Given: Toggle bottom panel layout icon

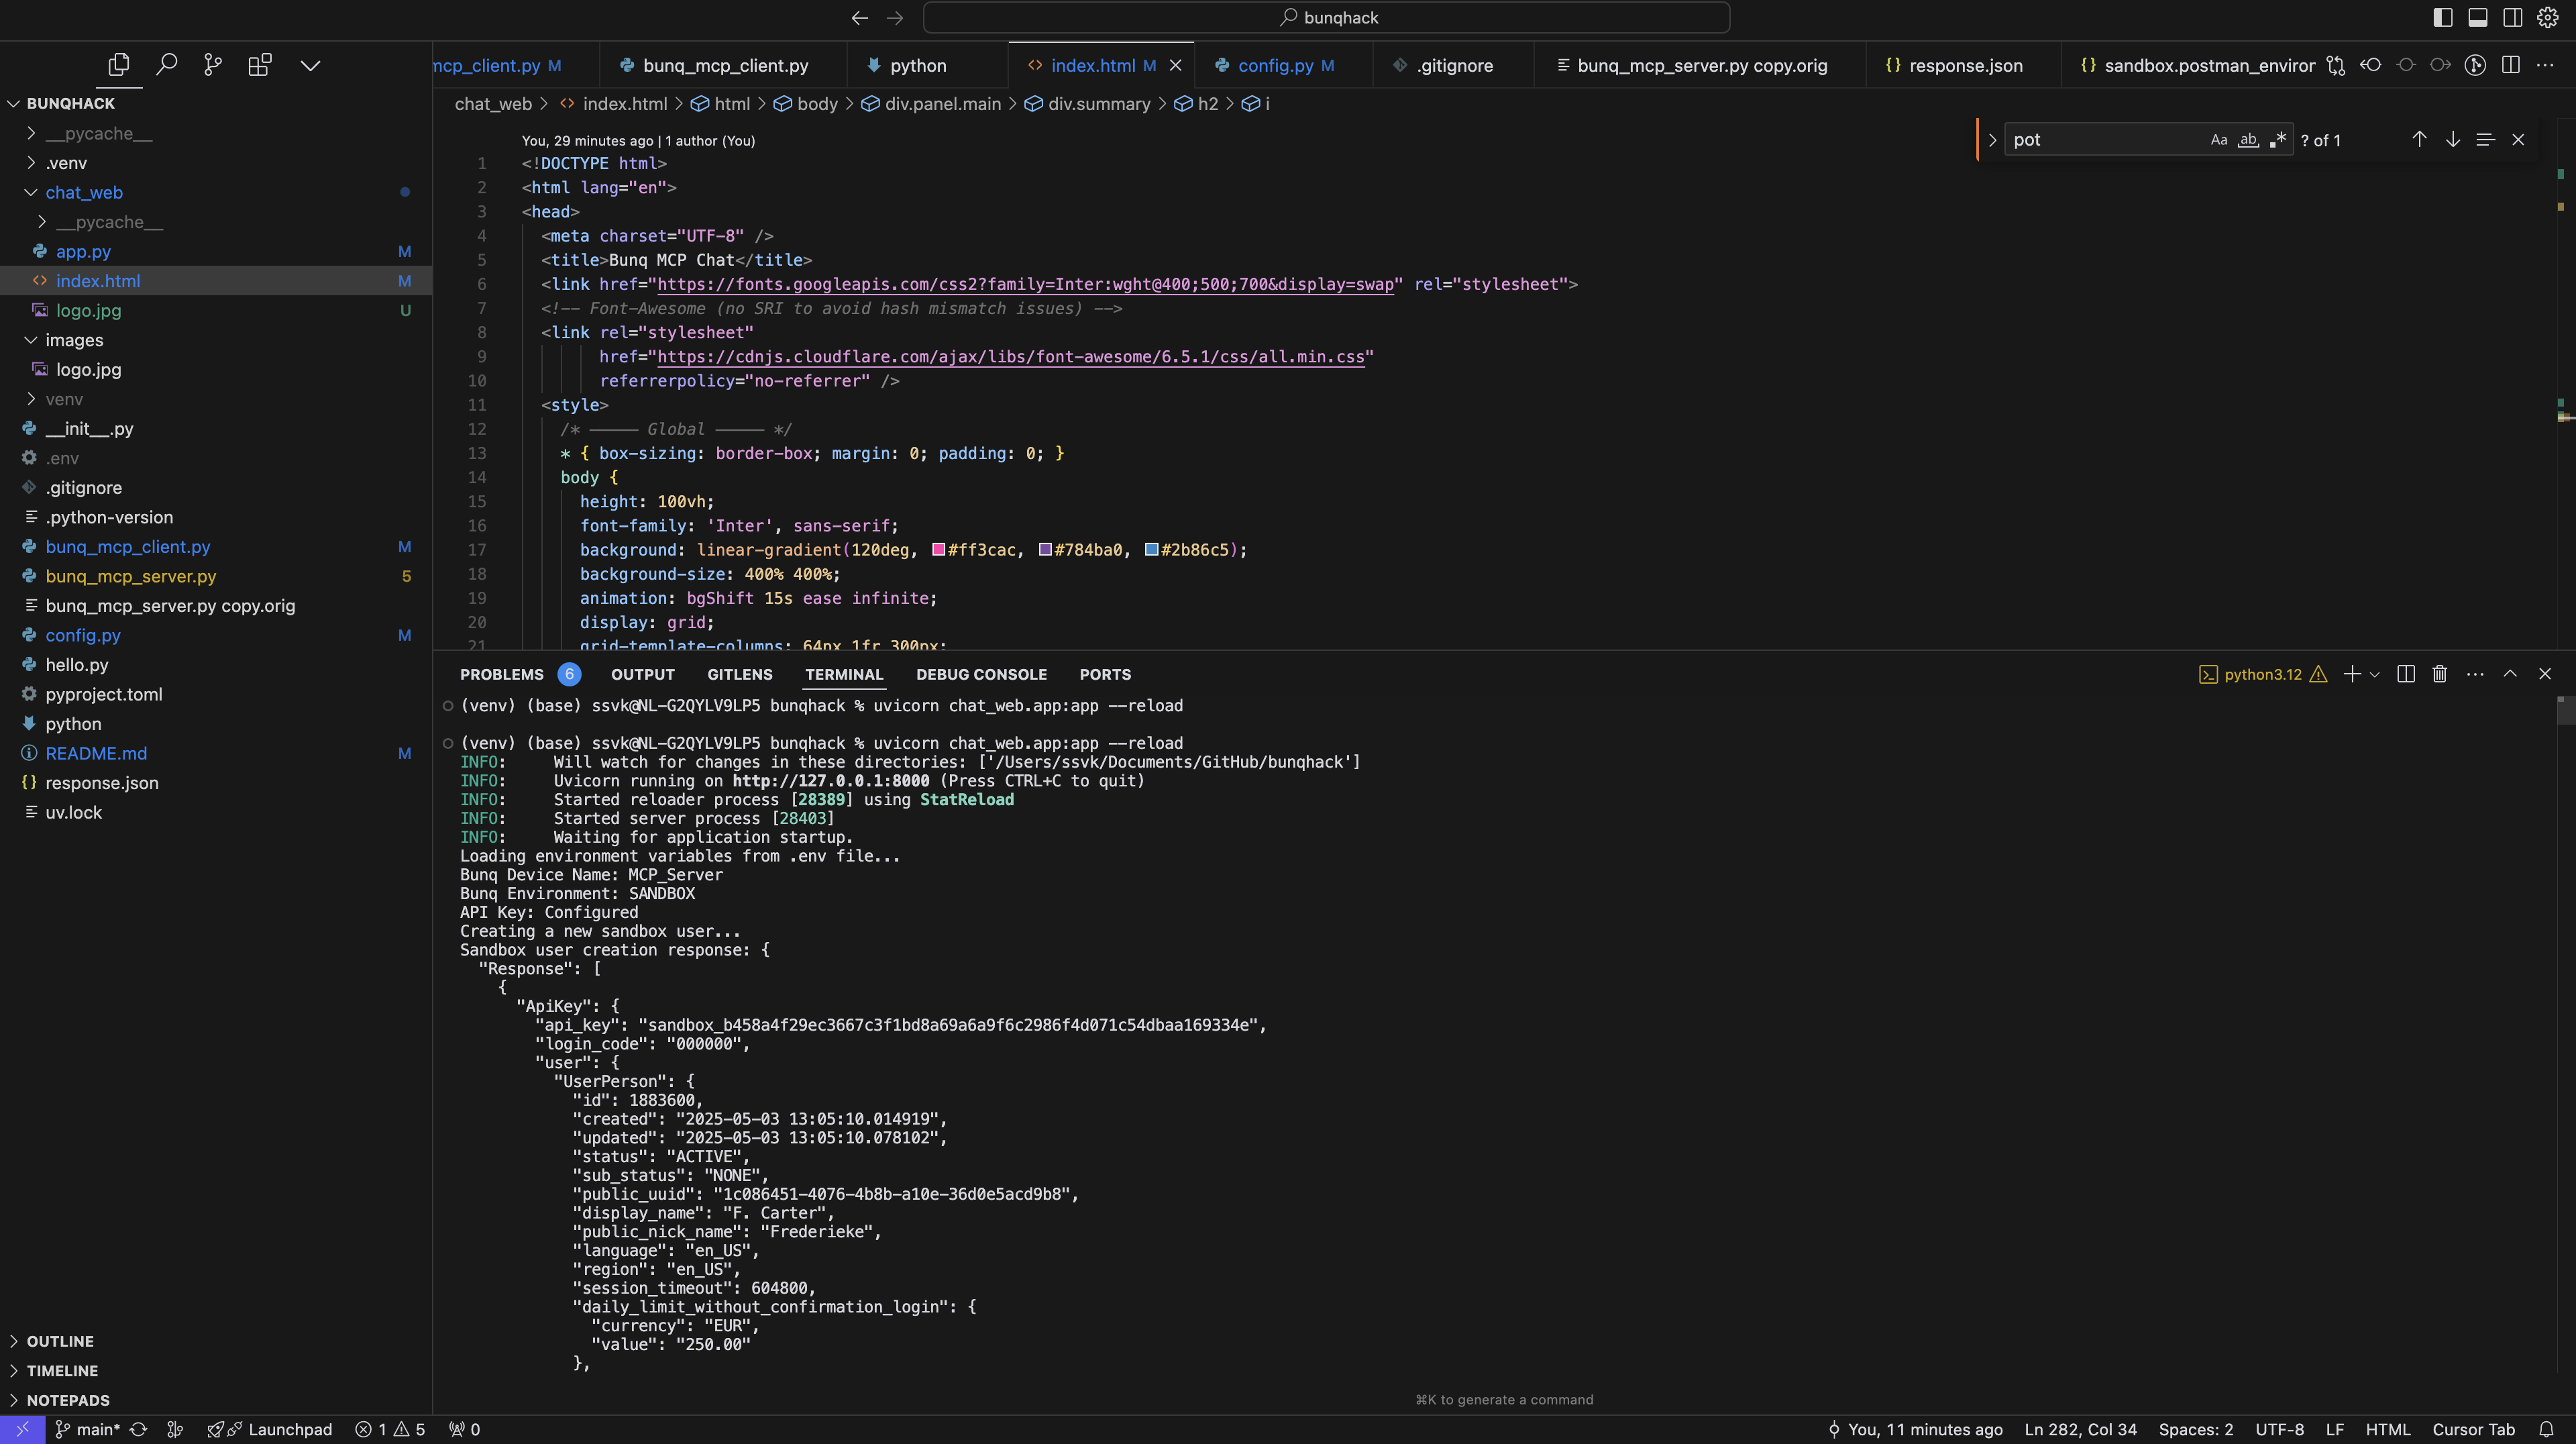Looking at the screenshot, I should pyautogui.click(x=2478, y=17).
